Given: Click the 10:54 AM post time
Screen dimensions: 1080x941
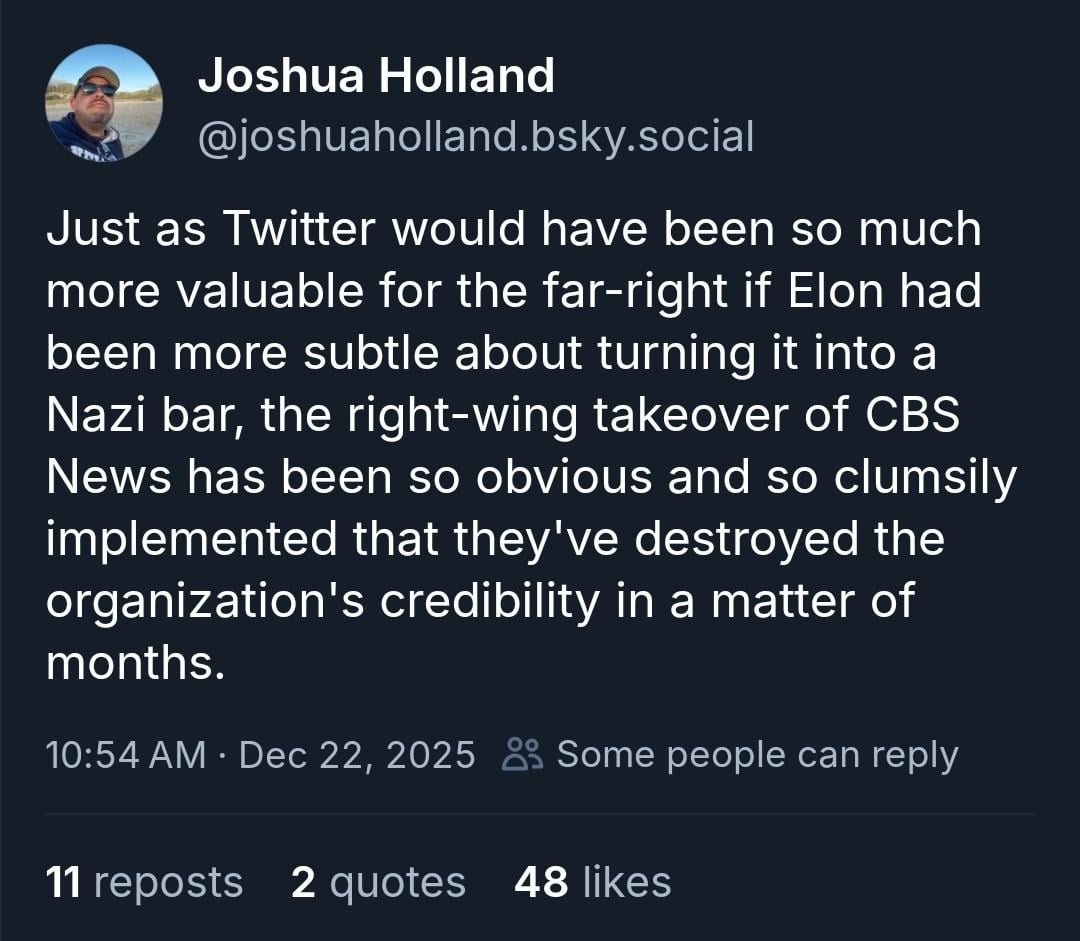Looking at the screenshot, I should point(126,754).
